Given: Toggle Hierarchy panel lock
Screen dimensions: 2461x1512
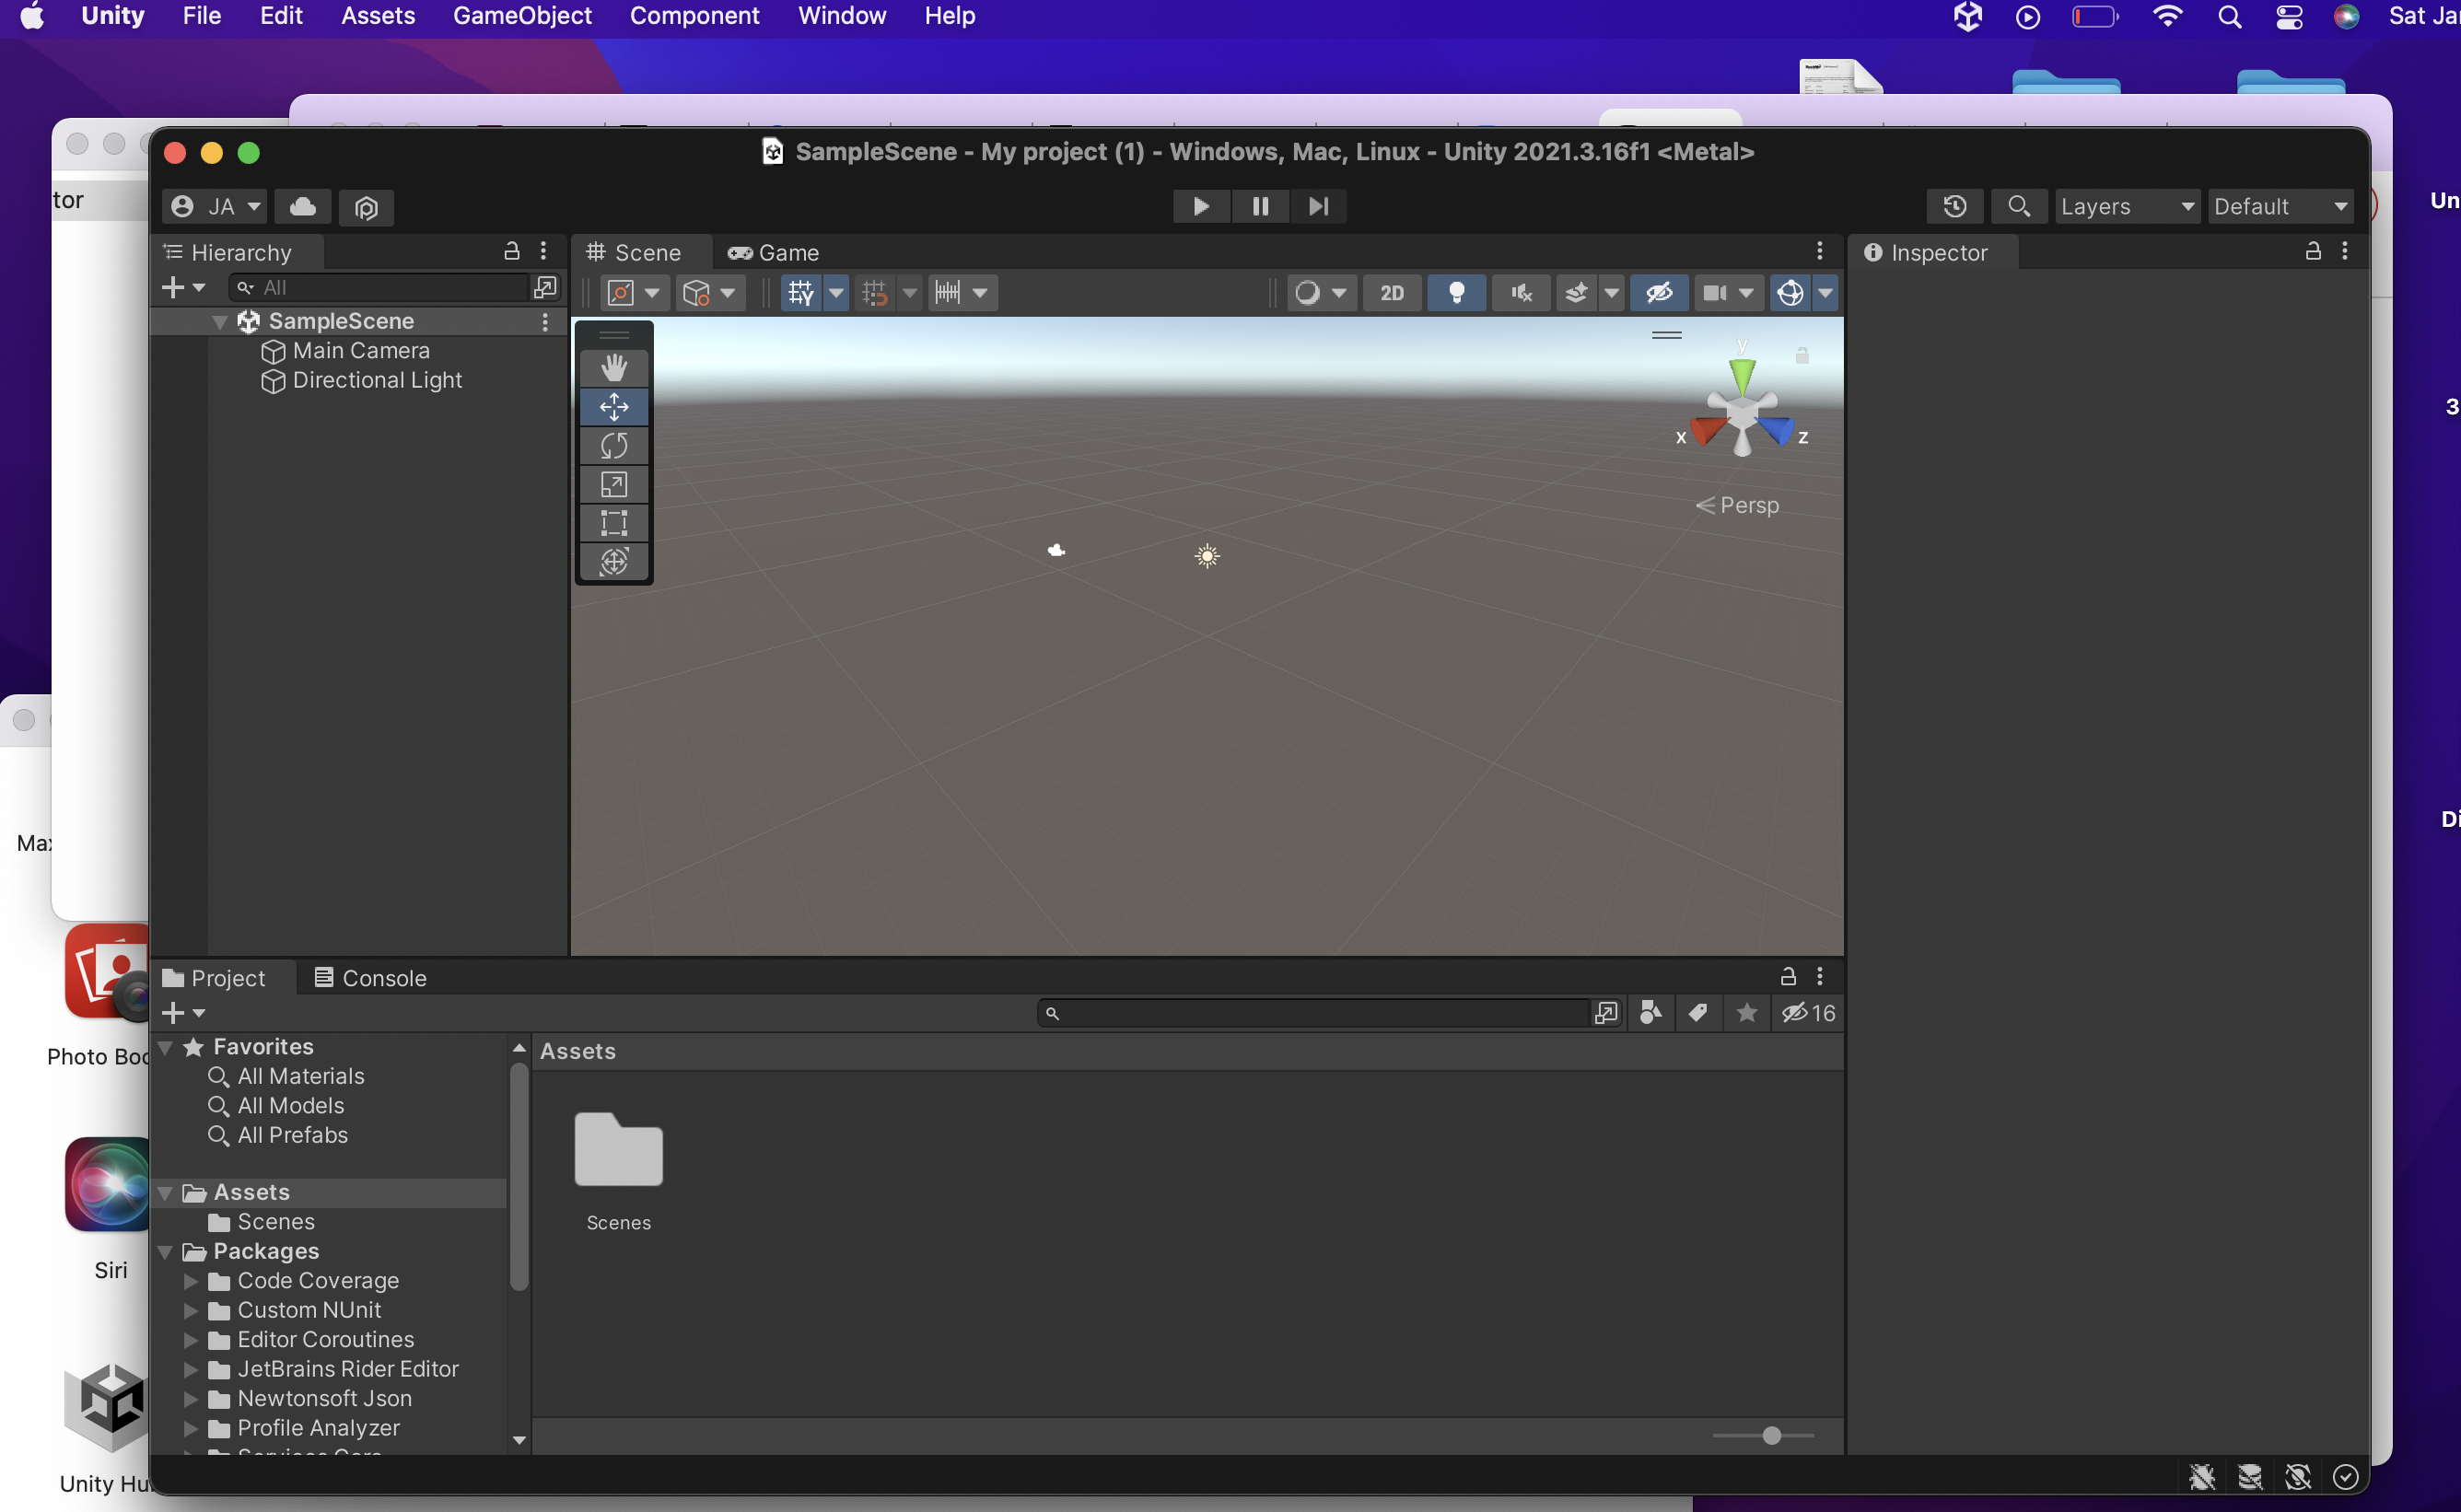Looking at the screenshot, I should [x=512, y=251].
